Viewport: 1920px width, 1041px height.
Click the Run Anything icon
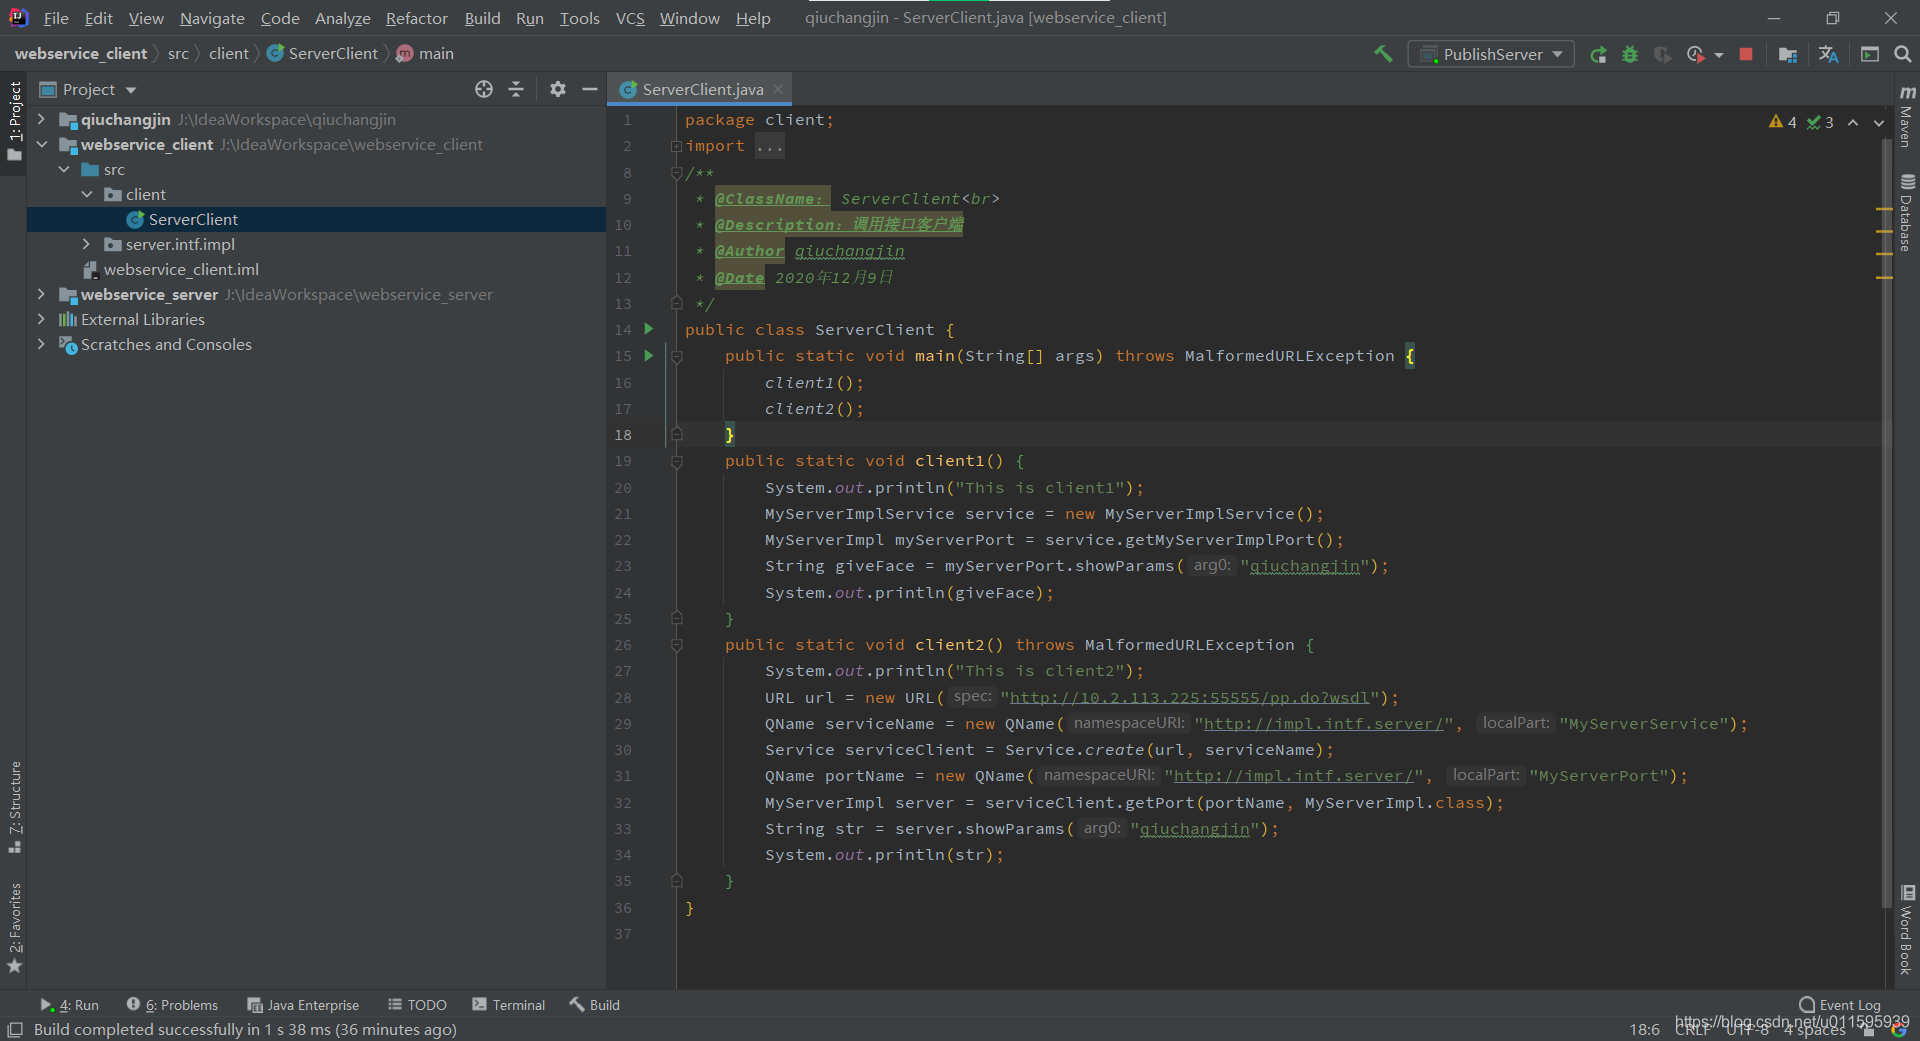[1870, 55]
